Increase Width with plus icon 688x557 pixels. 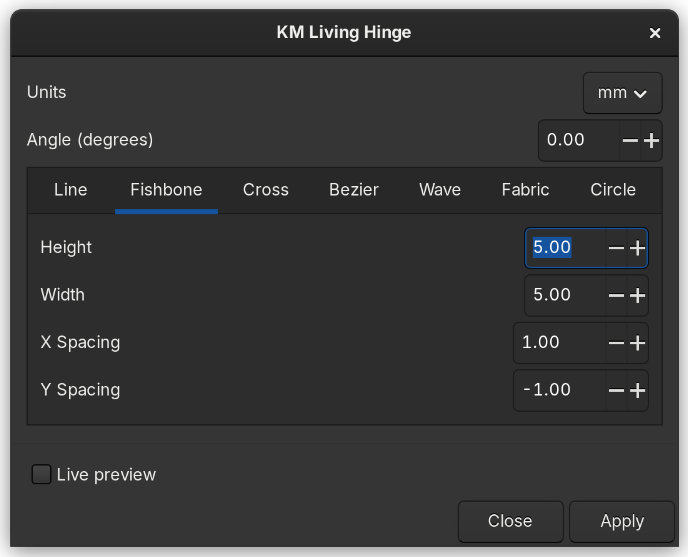click(x=637, y=296)
